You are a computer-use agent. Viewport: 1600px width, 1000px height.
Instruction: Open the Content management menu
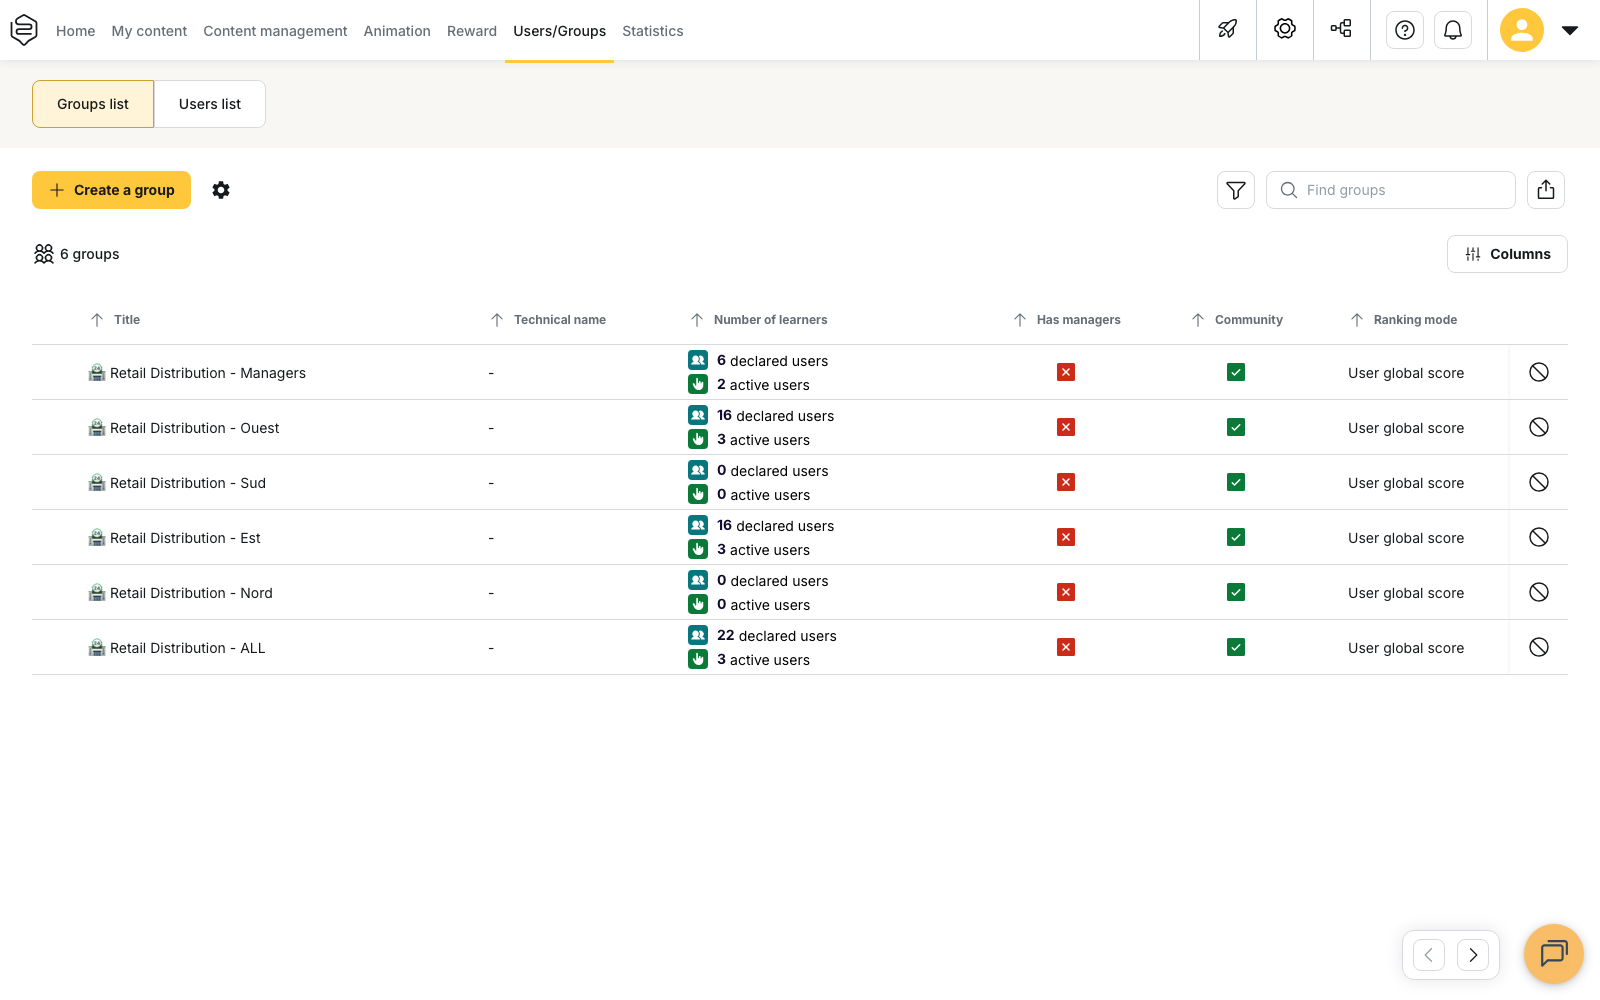tap(275, 31)
